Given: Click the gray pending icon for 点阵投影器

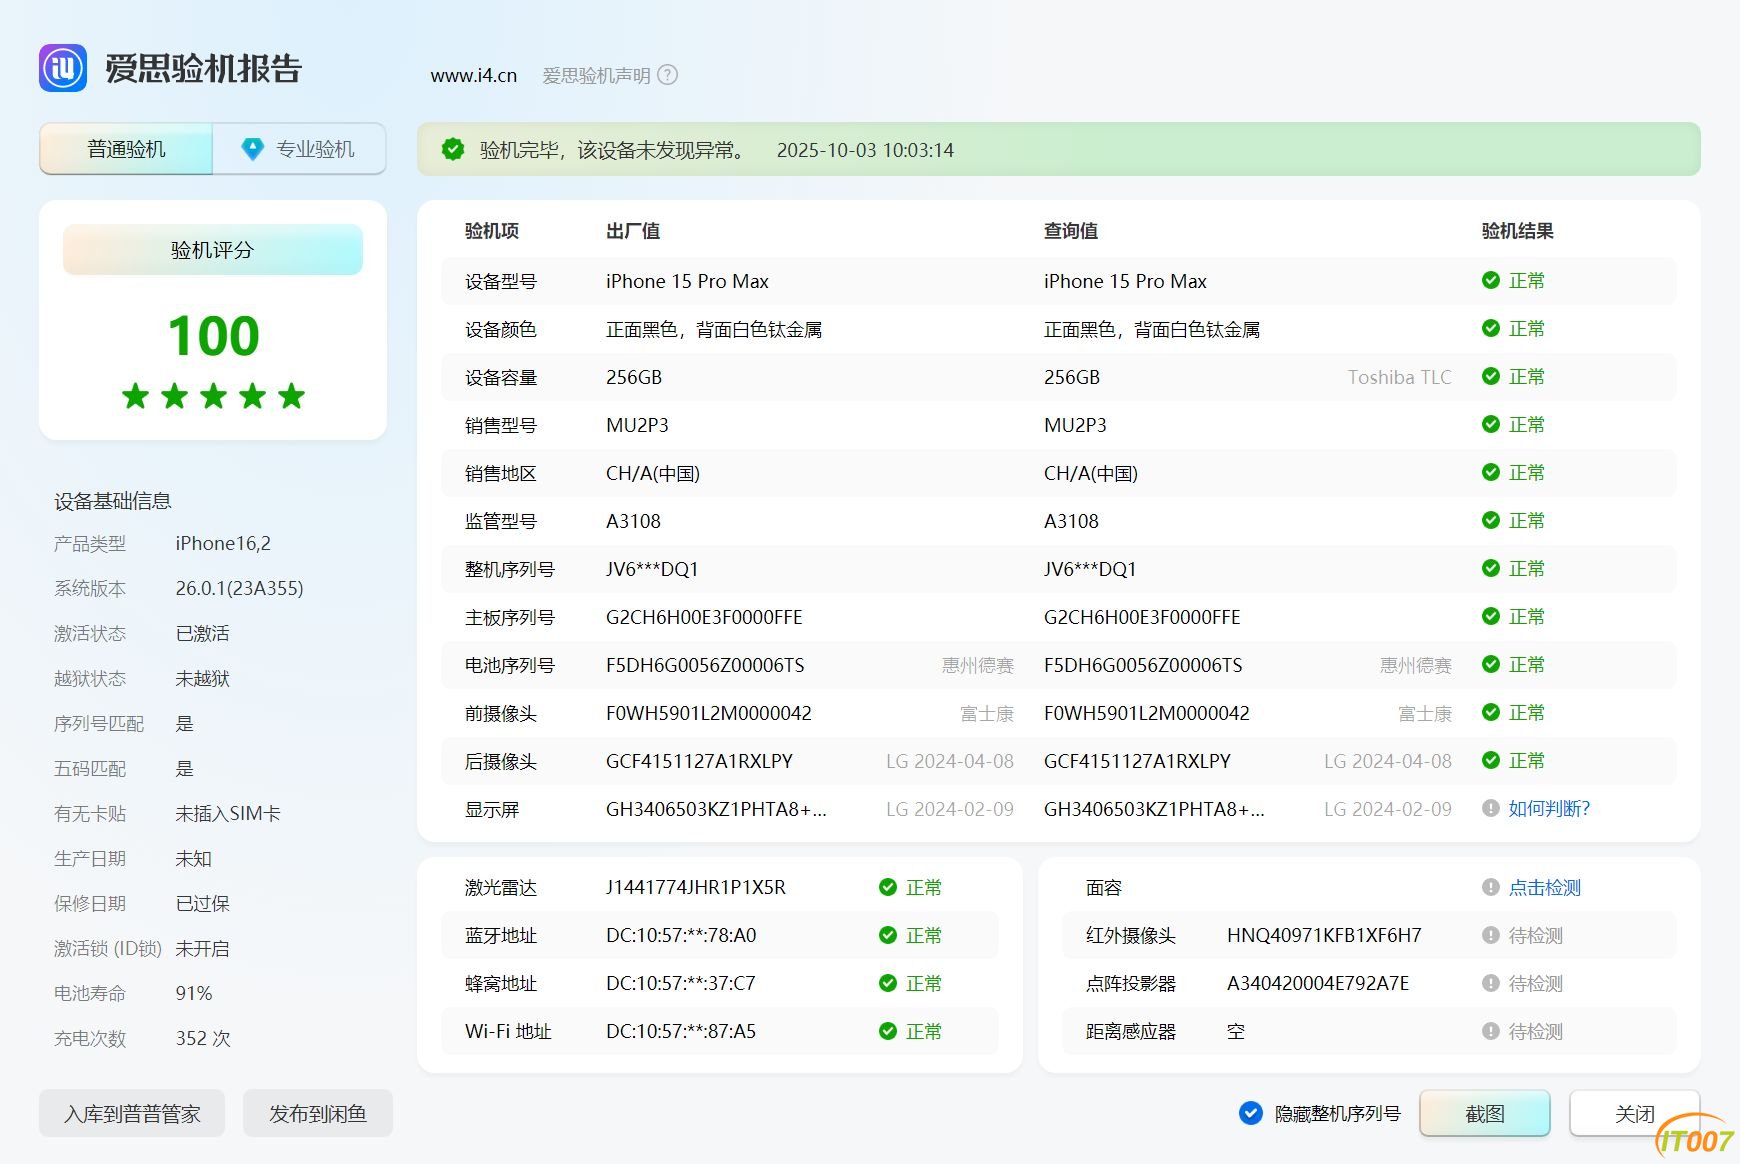Looking at the screenshot, I should click(x=1491, y=984).
